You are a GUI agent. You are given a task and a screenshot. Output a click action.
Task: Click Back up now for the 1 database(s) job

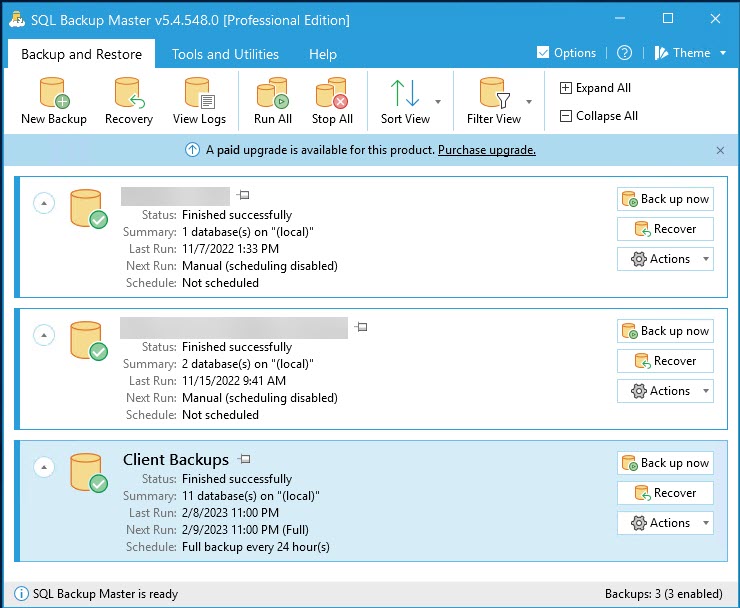665,199
